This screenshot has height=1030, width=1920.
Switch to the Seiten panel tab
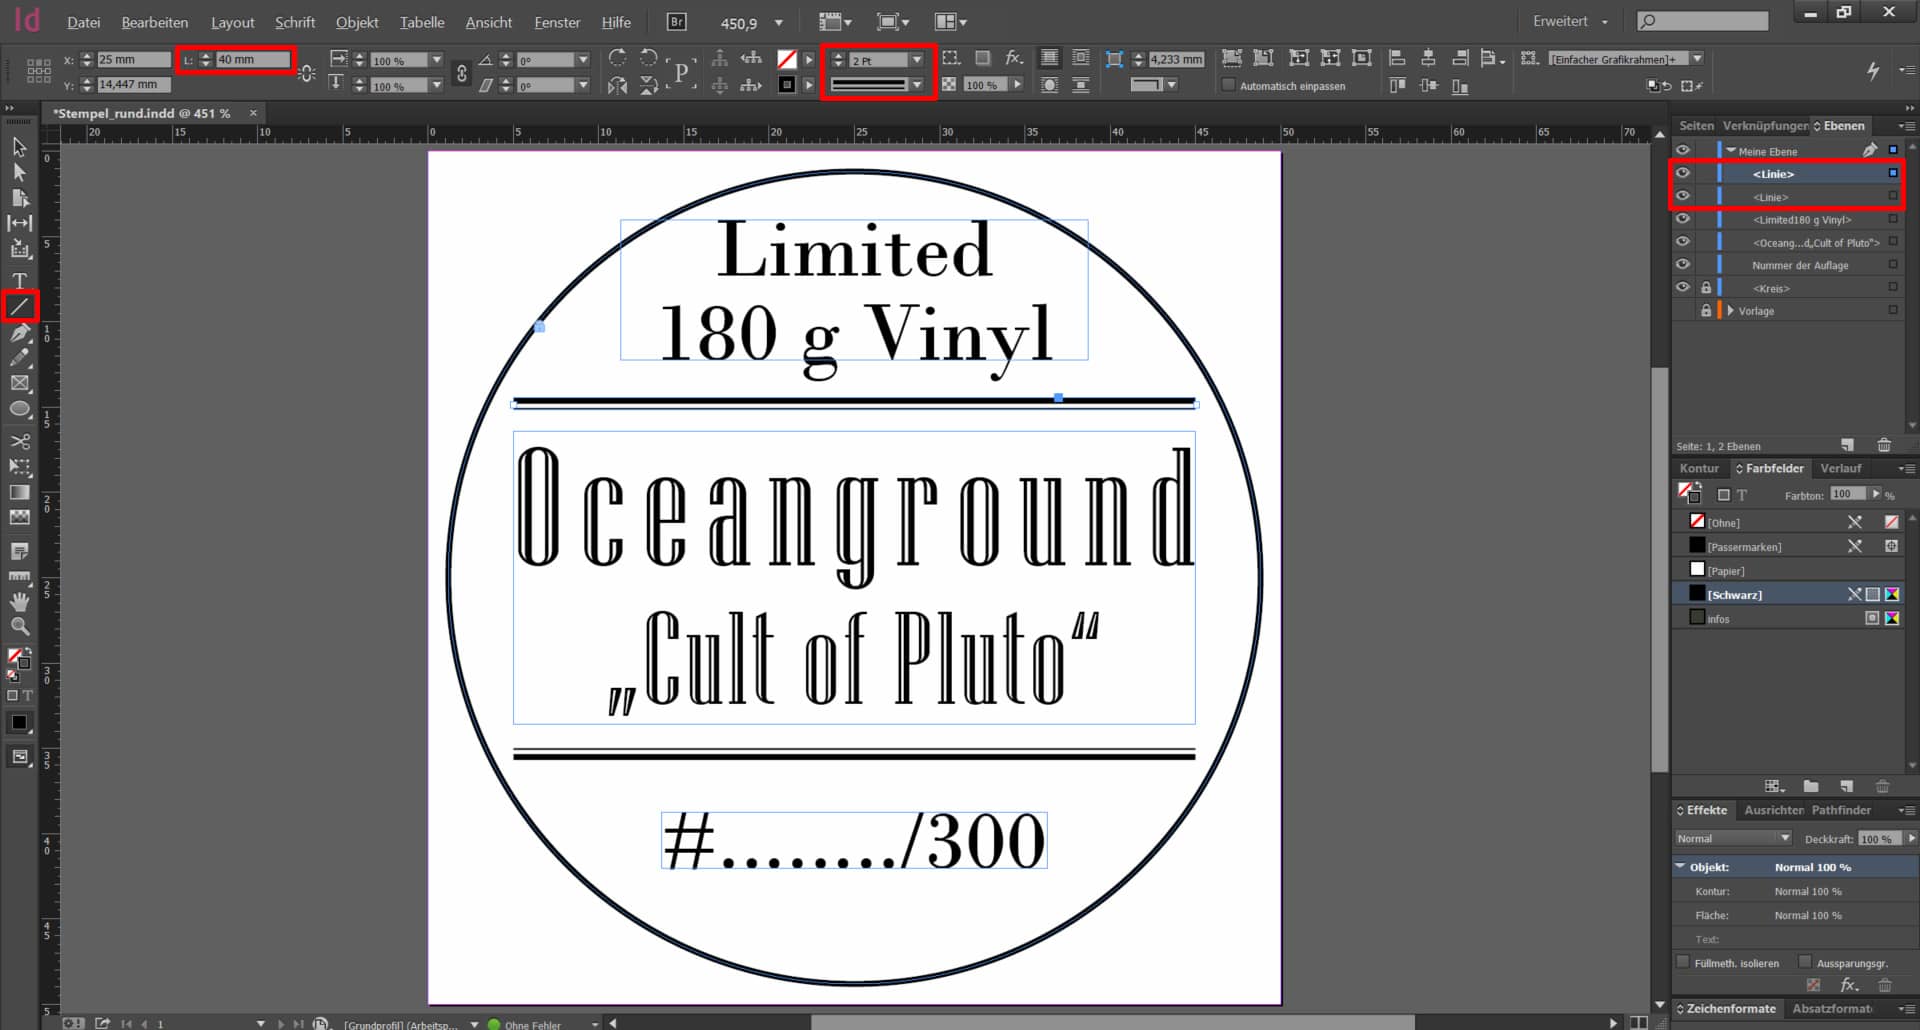point(1697,126)
